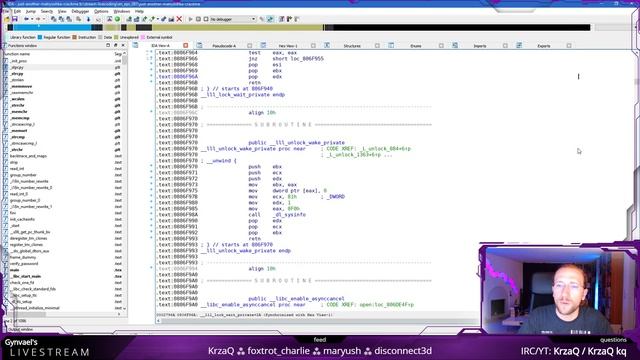Click the olive unexplored region in navigation band
This screenshot has width=640, height=360.
click(x=237, y=27)
